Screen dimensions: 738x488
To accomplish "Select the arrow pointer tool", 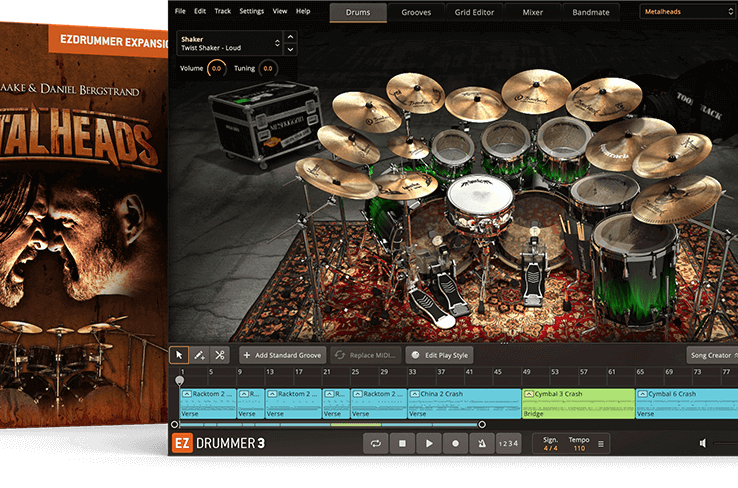I will (179, 355).
